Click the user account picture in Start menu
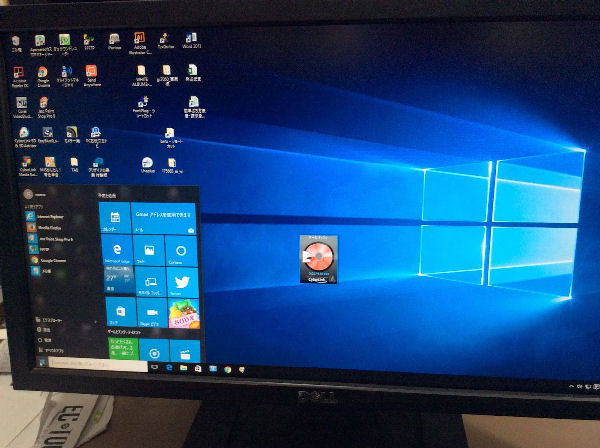Viewport: 600px width, 448px height. pyautogui.click(x=28, y=194)
